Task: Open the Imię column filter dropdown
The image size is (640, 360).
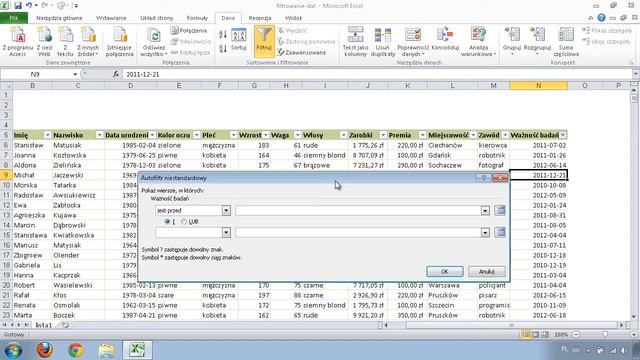Action: 47,135
